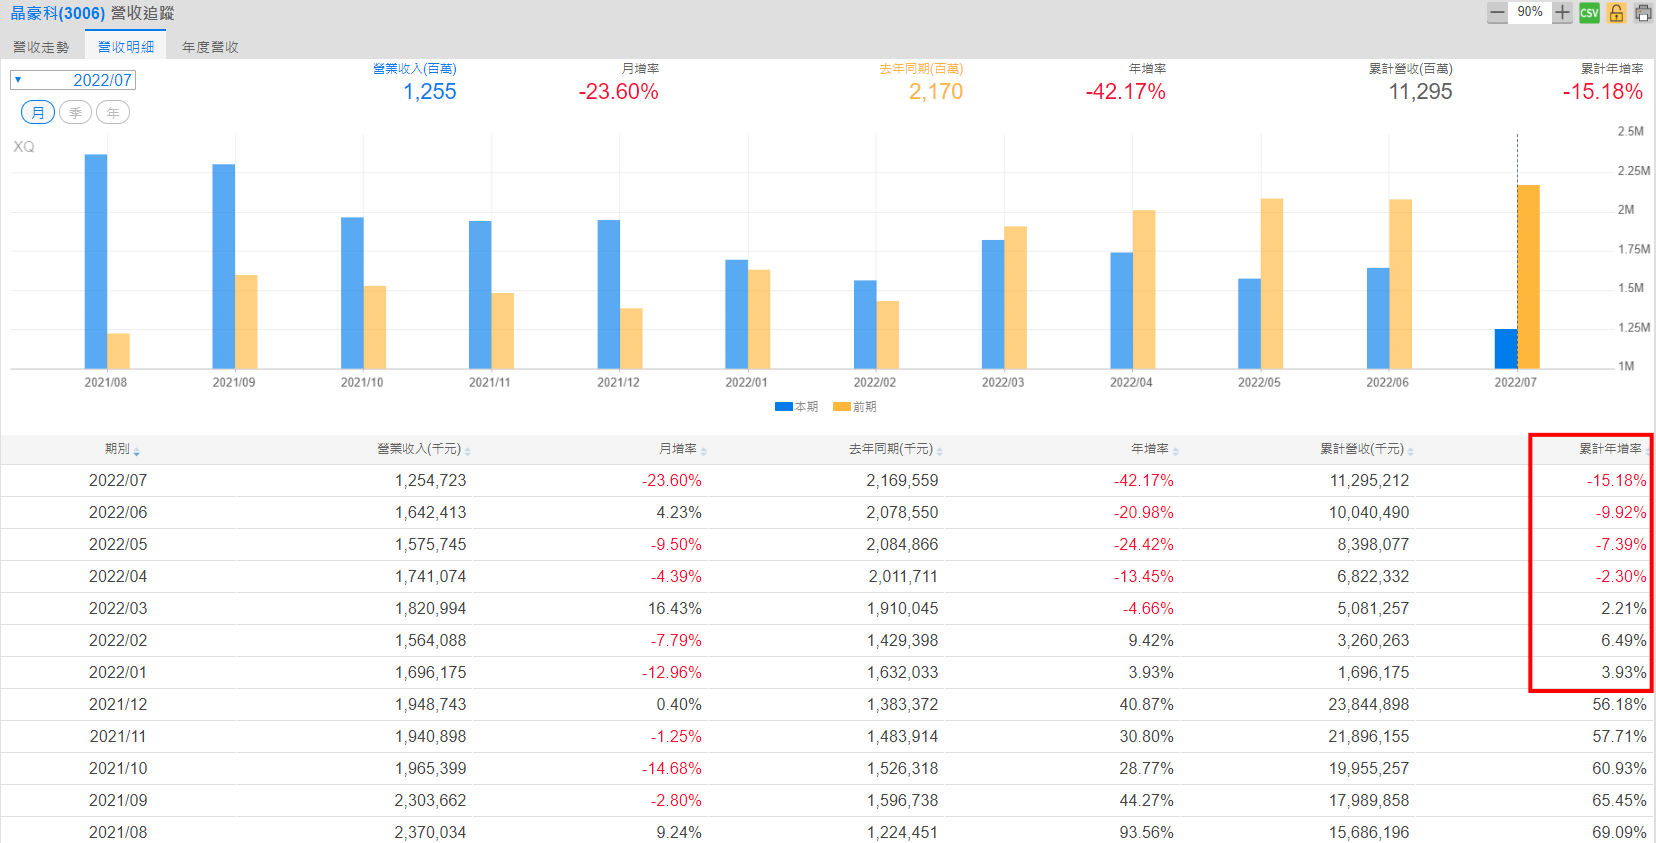
Task: Click last-year cell 2,084,866
Action: point(903,545)
